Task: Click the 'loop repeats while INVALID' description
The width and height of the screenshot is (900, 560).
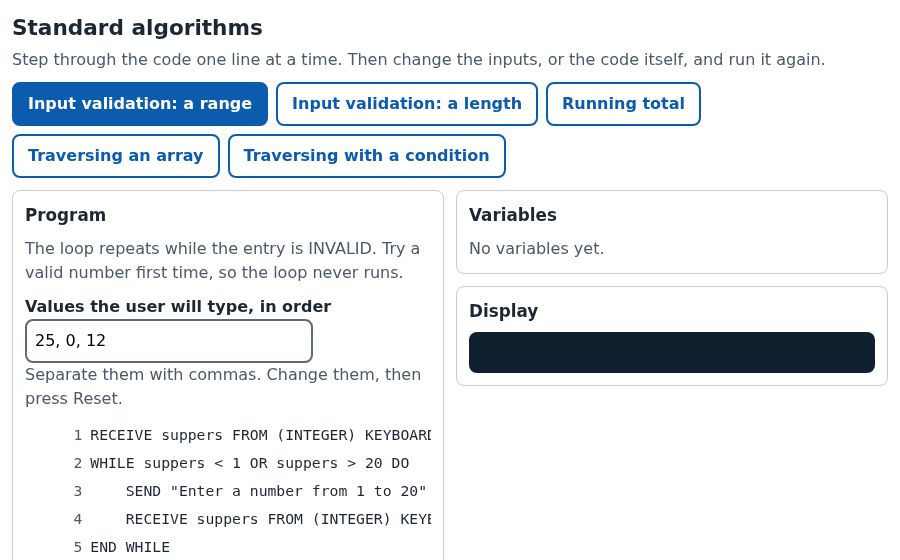Action: point(222,260)
